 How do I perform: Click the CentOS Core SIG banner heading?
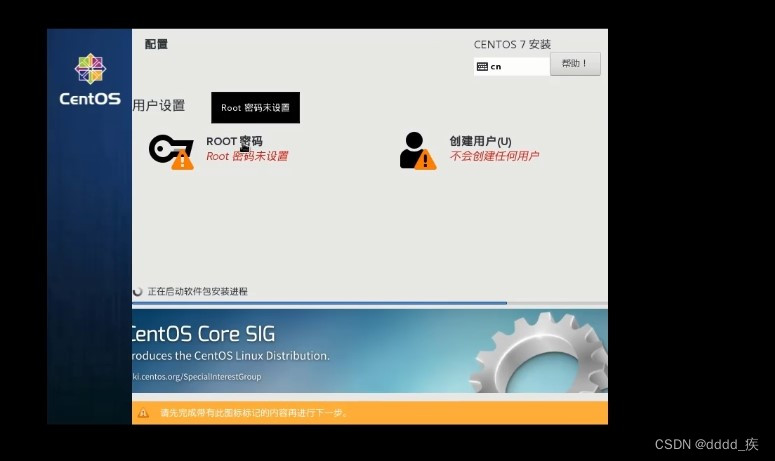pyautogui.click(x=204, y=334)
